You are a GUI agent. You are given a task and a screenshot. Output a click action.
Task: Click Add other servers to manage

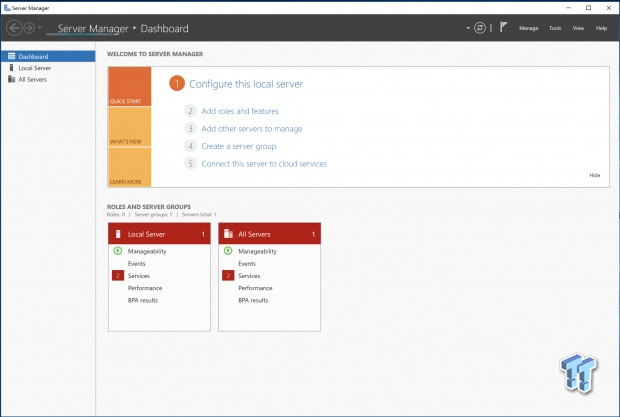[x=251, y=129]
